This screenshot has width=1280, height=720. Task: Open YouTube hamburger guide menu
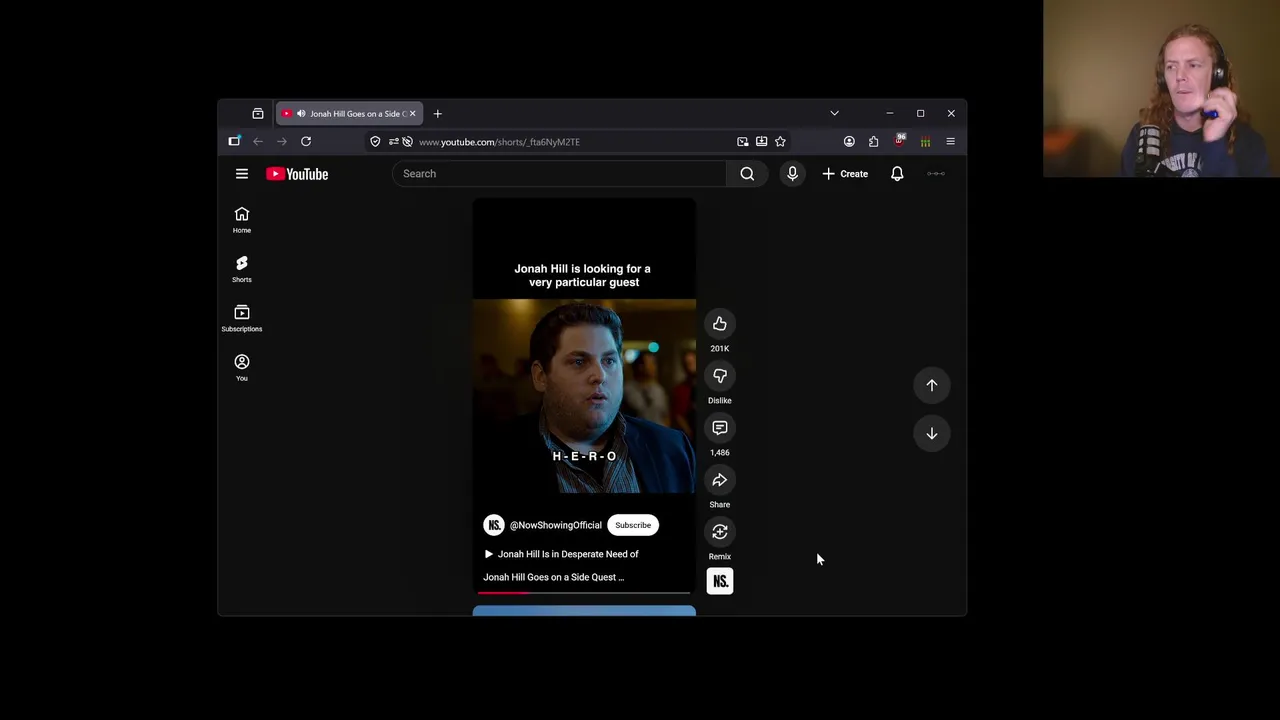click(x=241, y=174)
